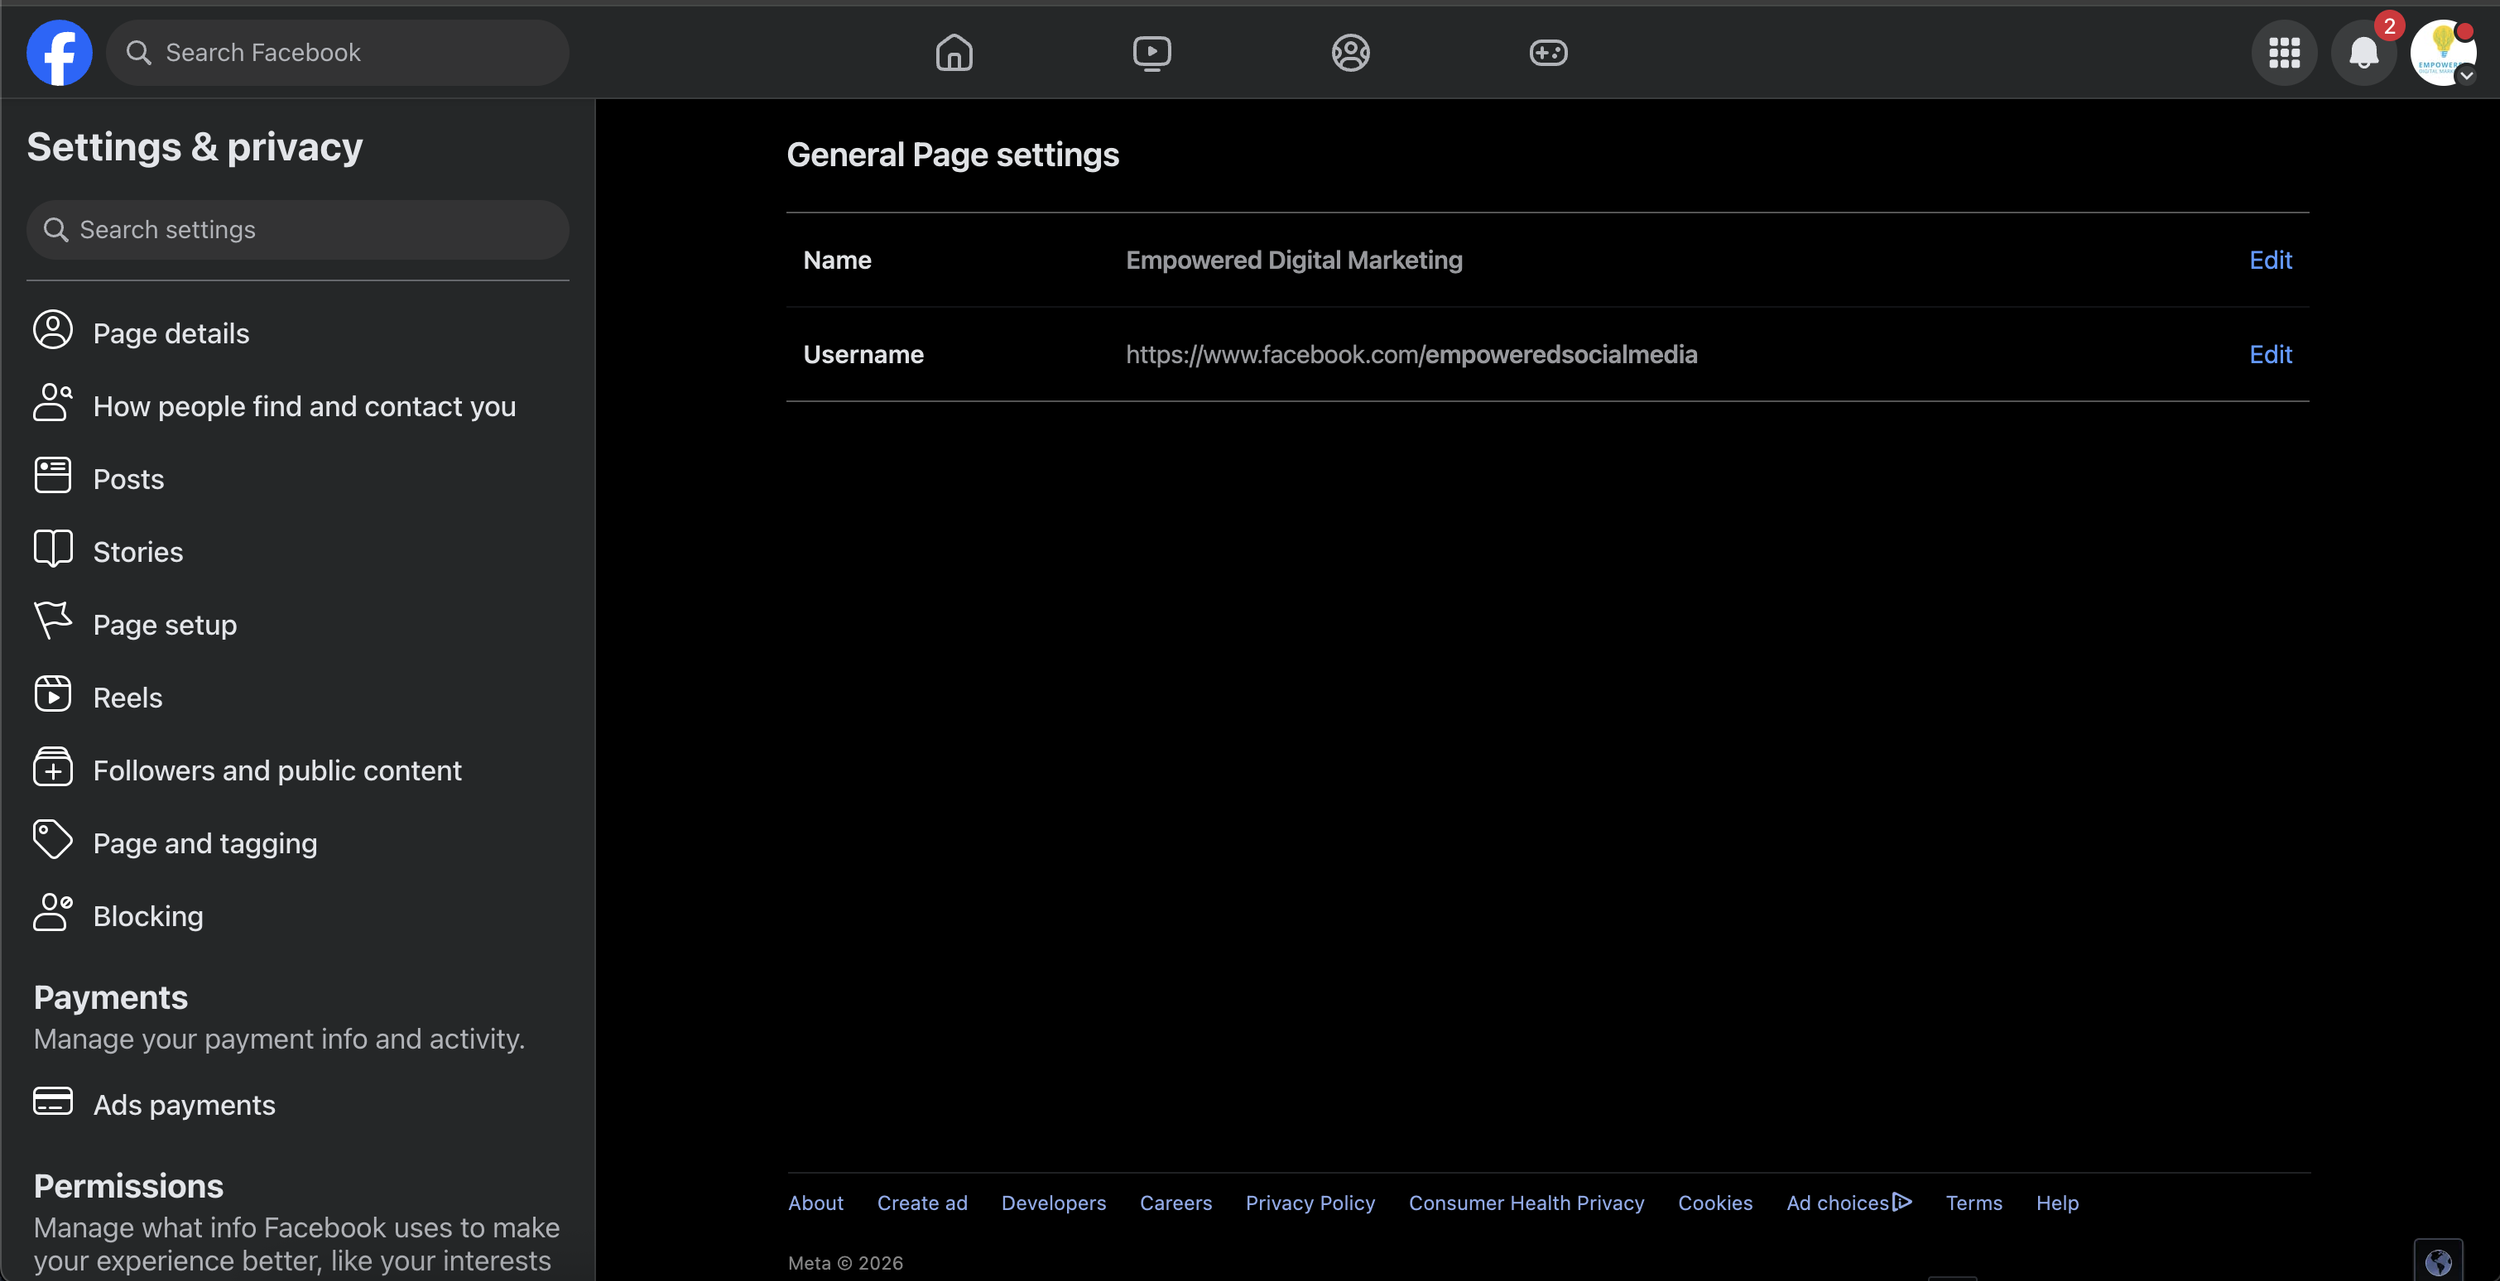This screenshot has height=1281, width=2500.
Task: Open Followers and public content
Action: 277,771
